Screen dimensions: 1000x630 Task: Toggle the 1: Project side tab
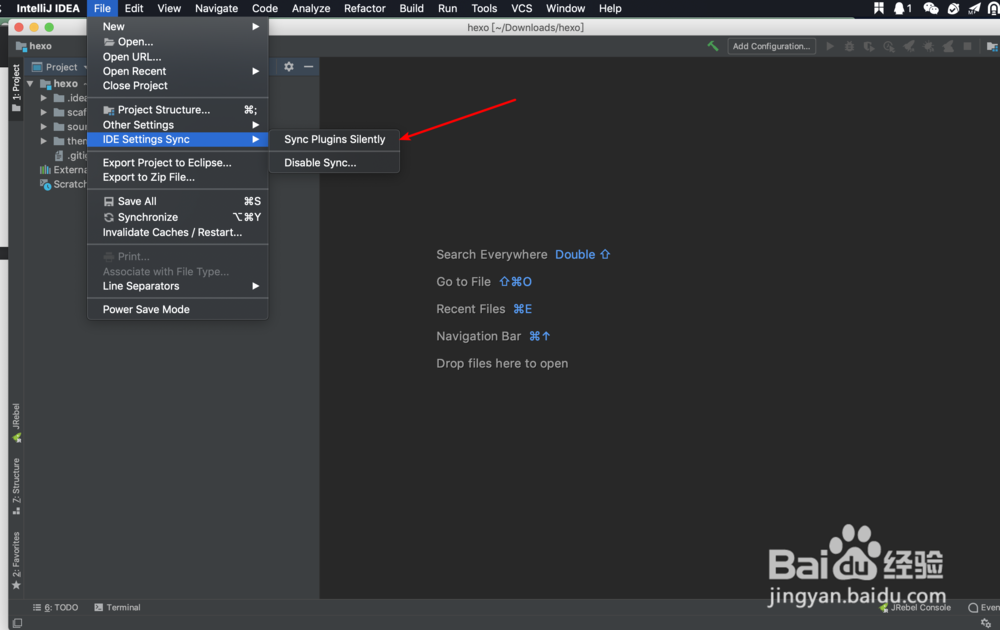click(17, 88)
